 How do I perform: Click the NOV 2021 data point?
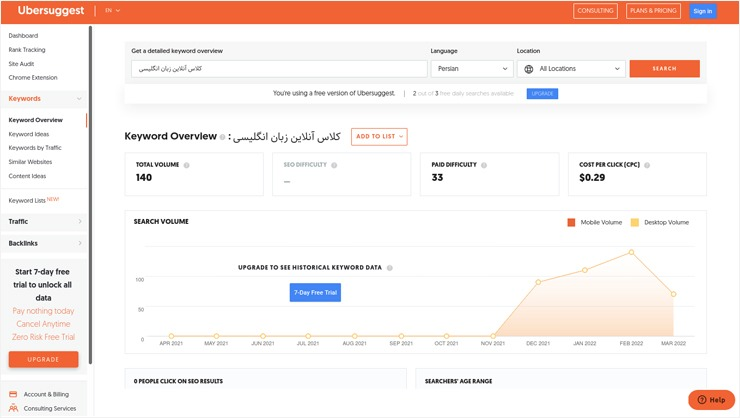(x=493, y=336)
